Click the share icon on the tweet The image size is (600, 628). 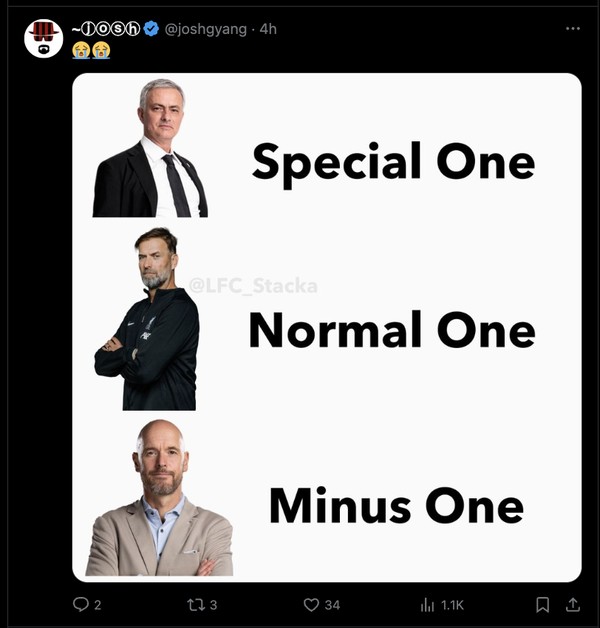coord(573,605)
